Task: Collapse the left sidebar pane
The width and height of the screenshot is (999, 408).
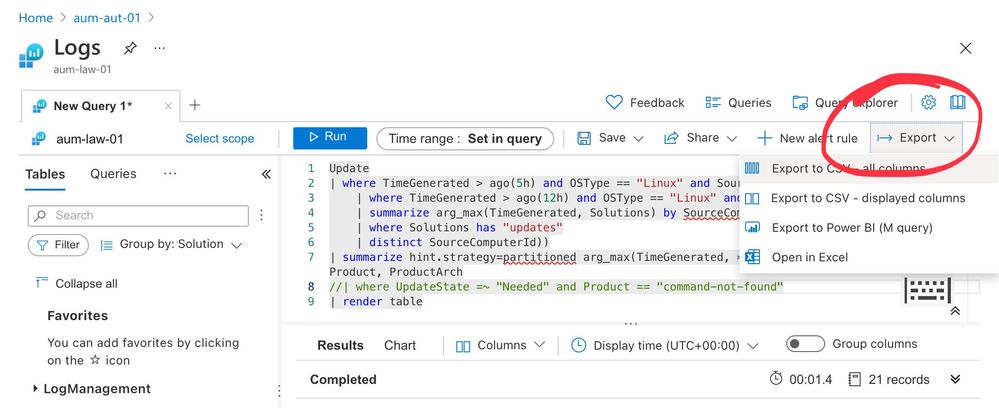Action: coord(266,174)
